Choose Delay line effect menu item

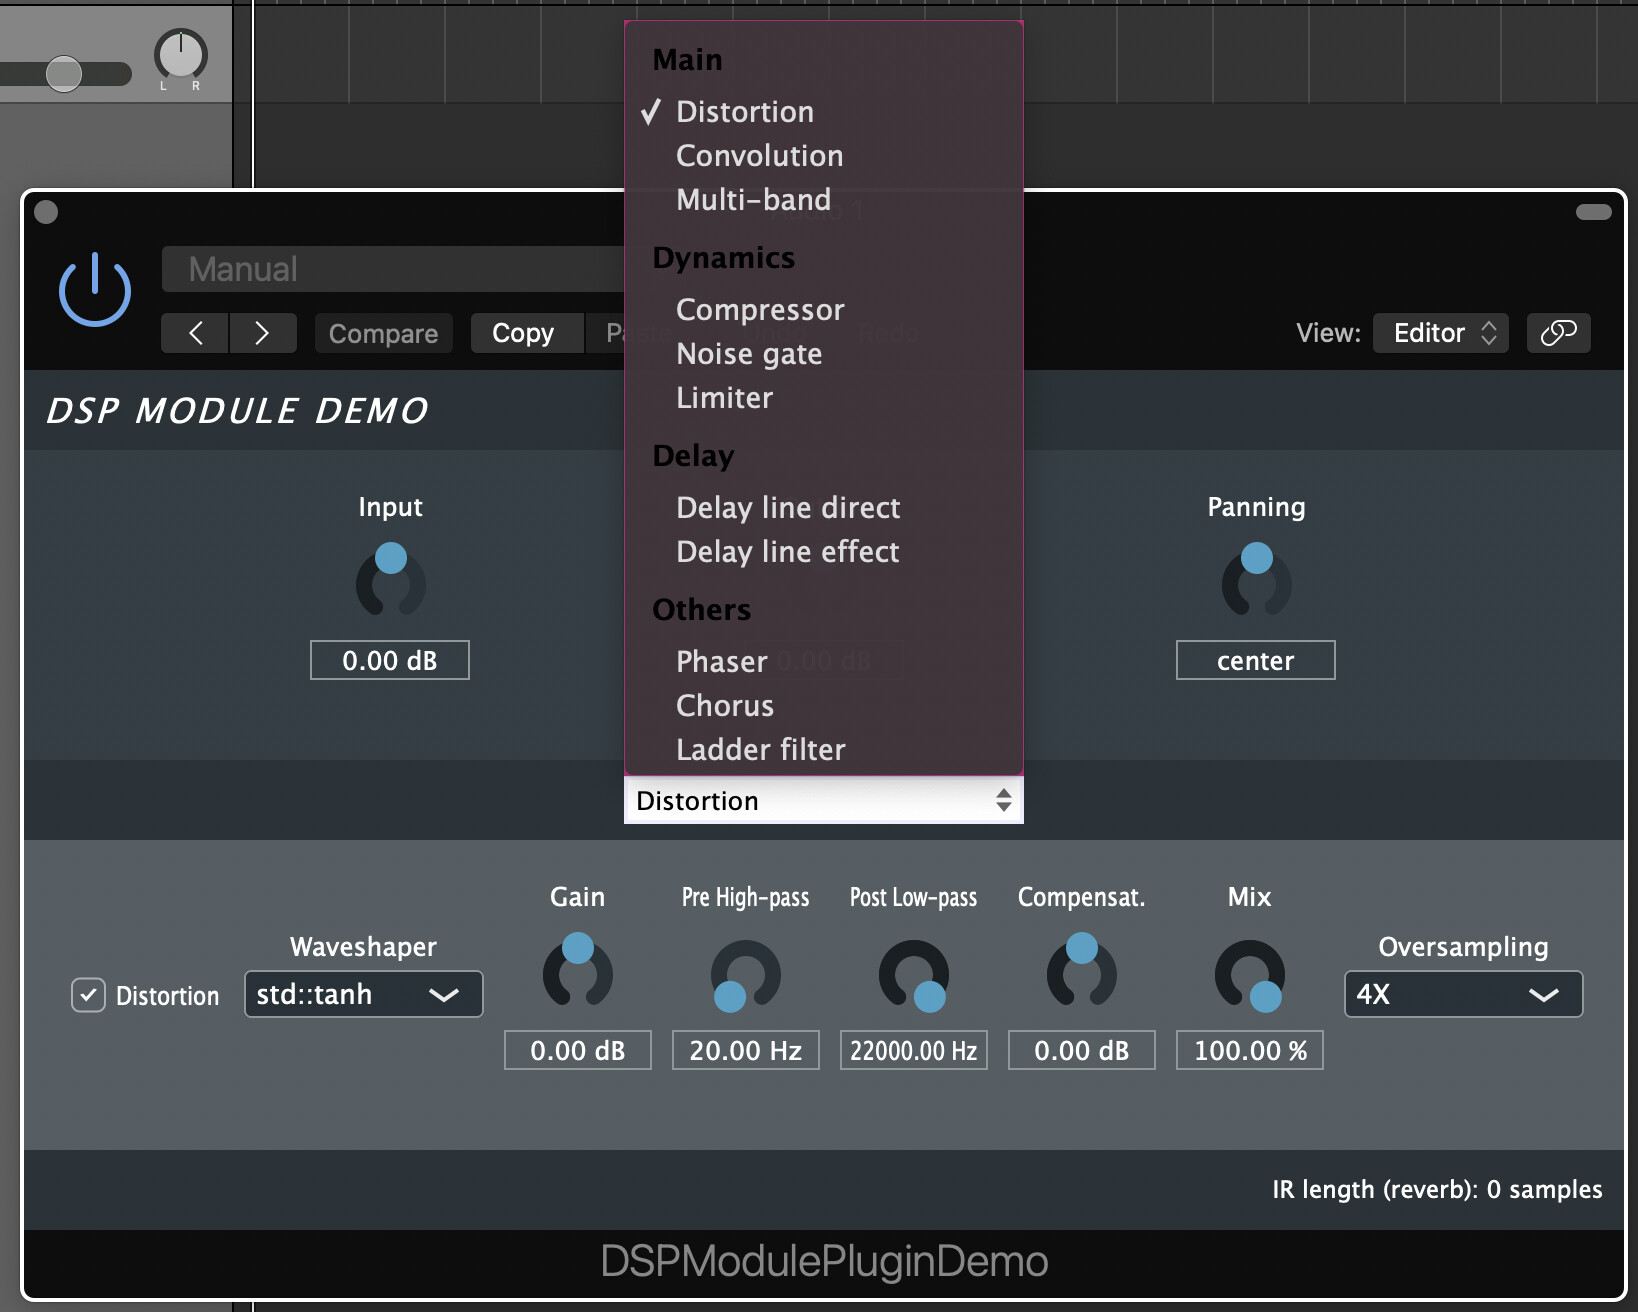[x=824, y=552]
